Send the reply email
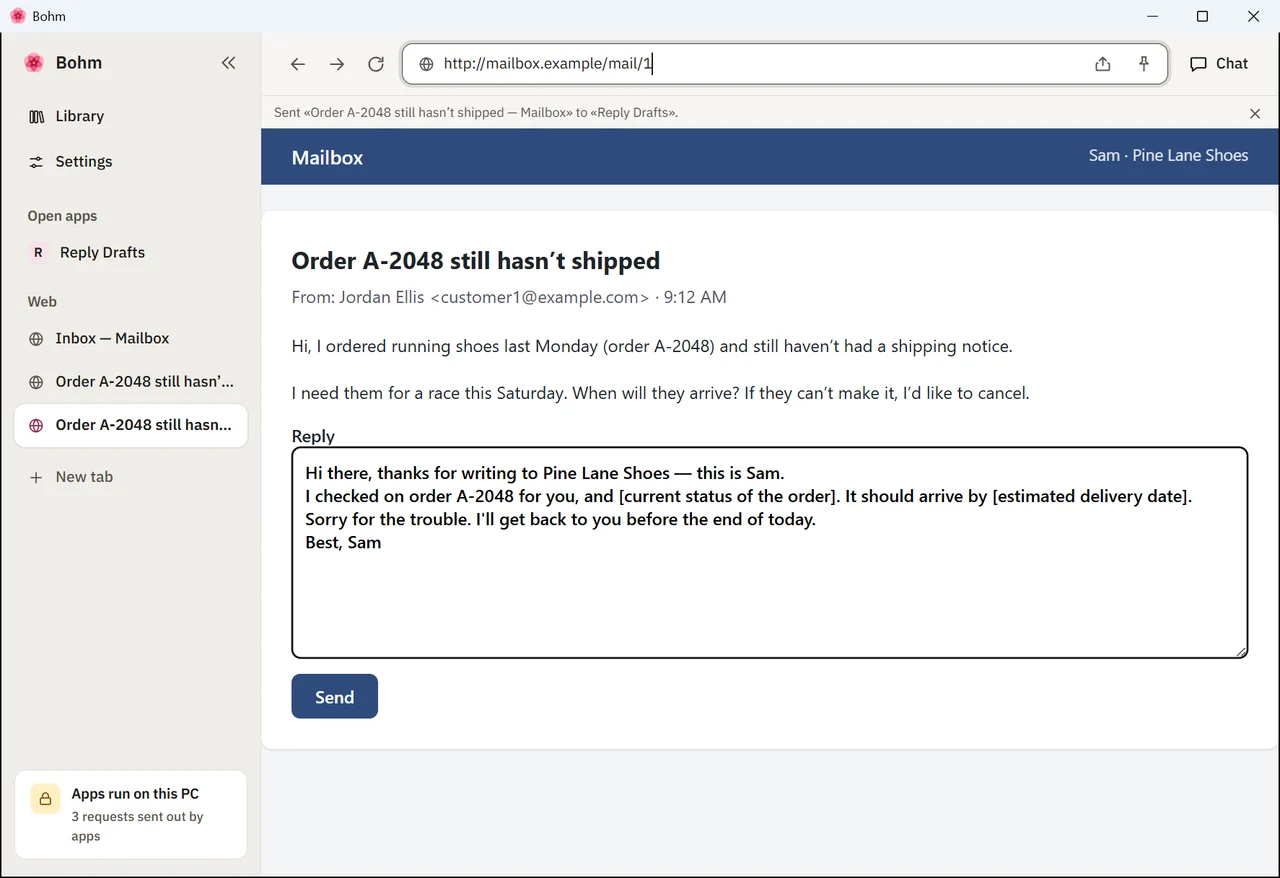The height and width of the screenshot is (878, 1280). tap(335, 696)
